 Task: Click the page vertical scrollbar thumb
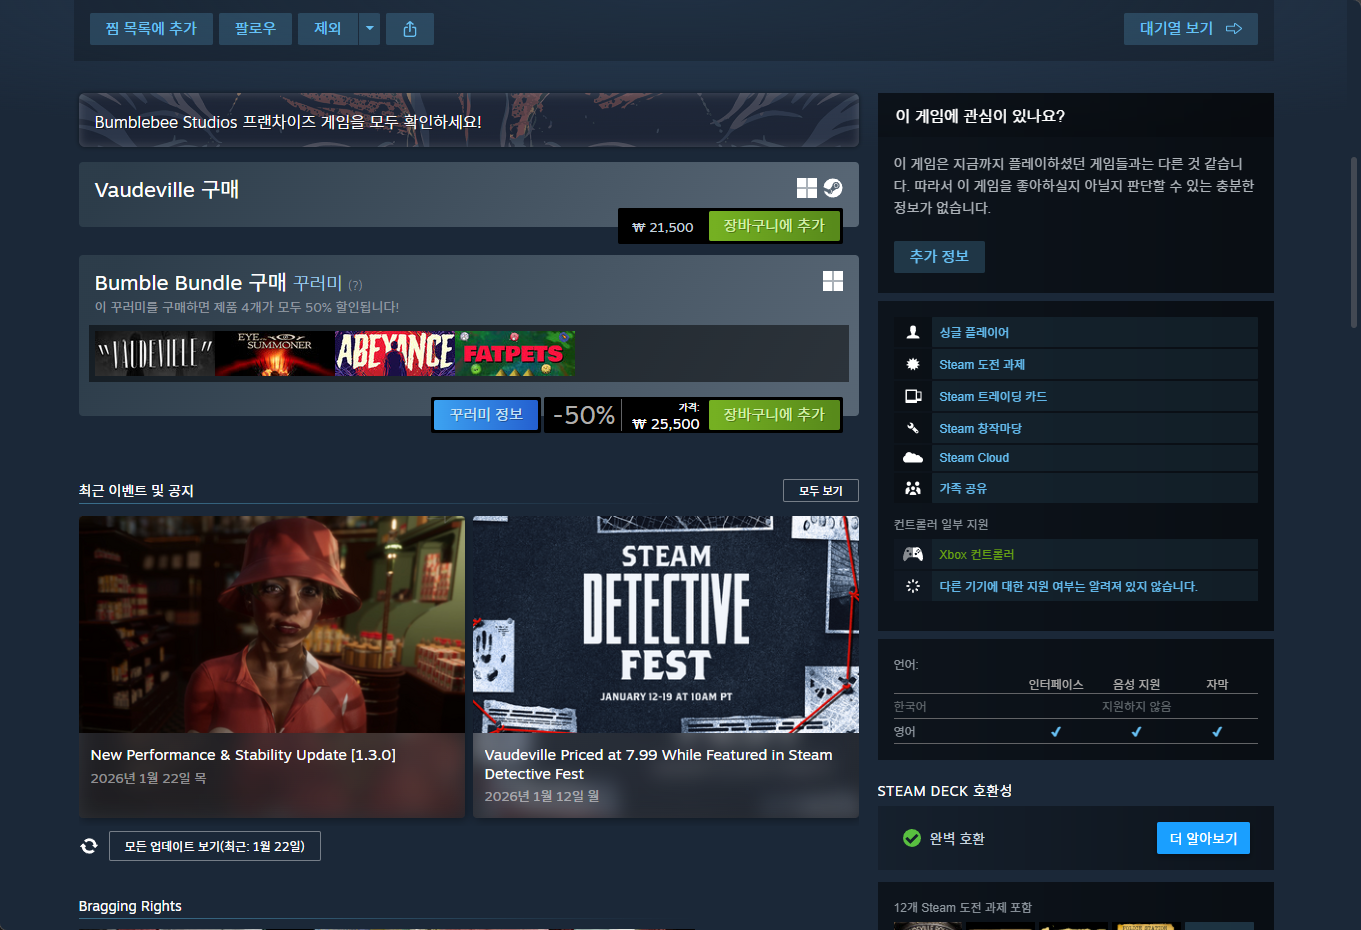1354,242
